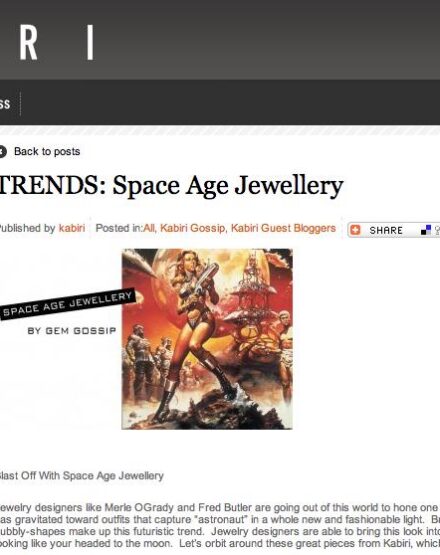The width and height of the screenshot is (440, 555).
Task: Click the Blast Off With Space Age Jewellery subtitle
Action: 81,475
